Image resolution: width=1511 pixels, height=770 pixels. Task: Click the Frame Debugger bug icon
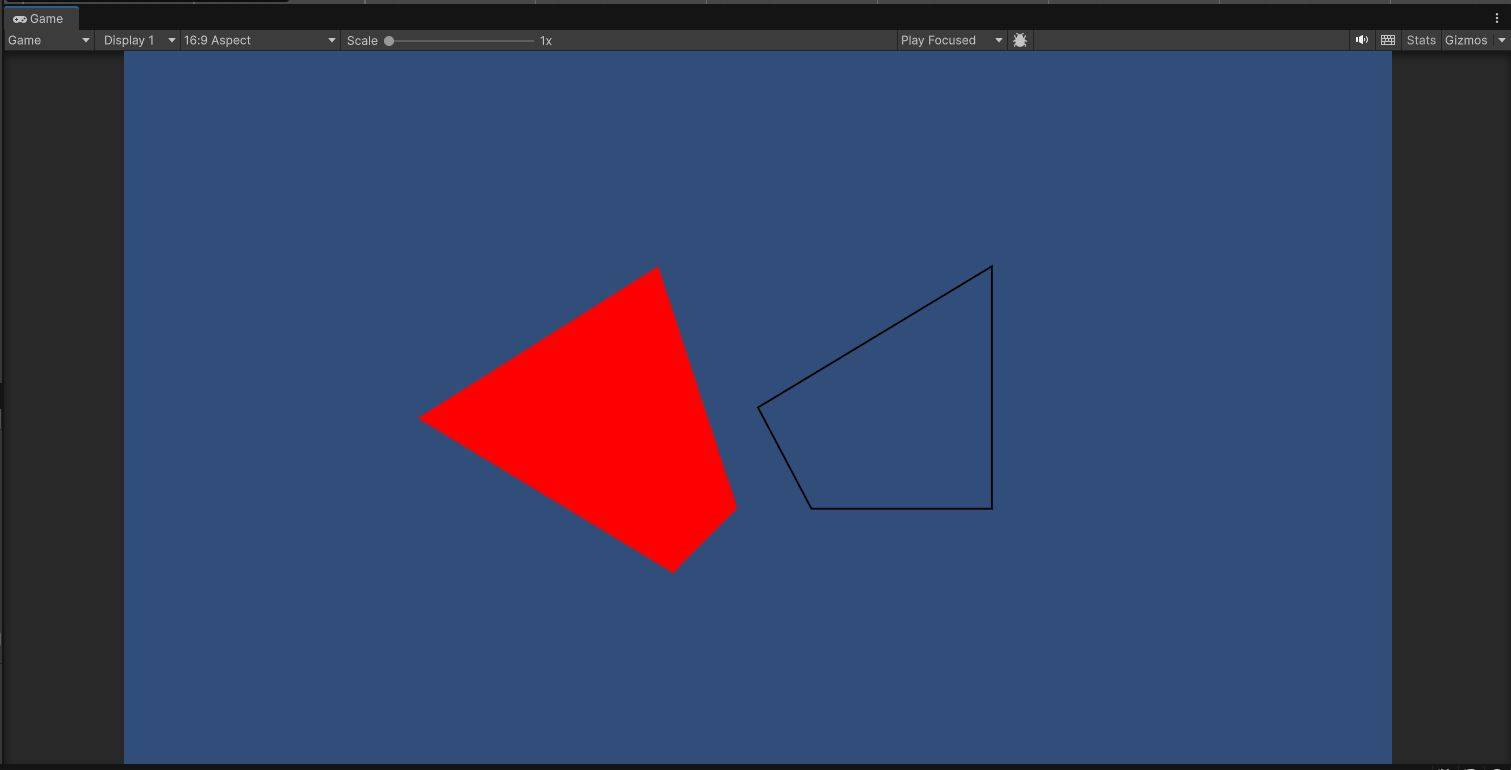click(x=1020, y=40)
